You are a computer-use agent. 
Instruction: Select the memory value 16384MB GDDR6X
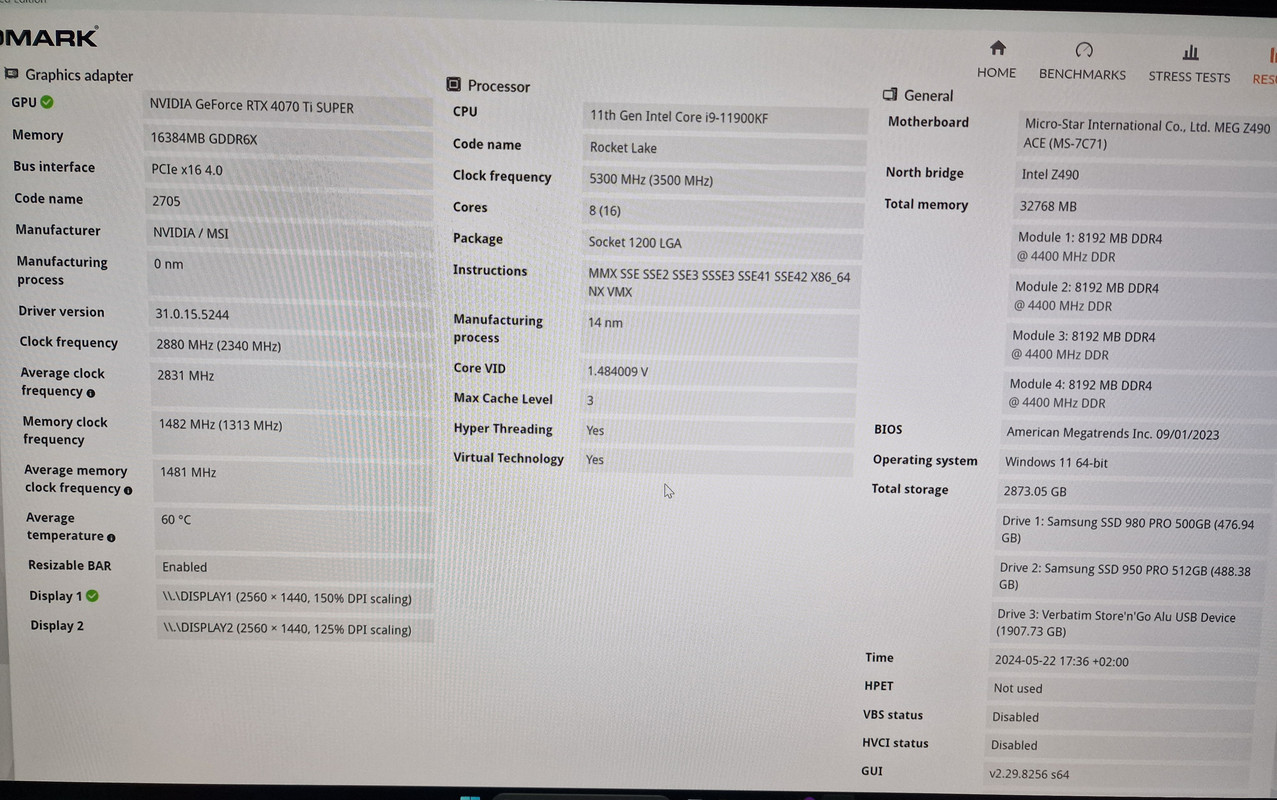(204, 139)
